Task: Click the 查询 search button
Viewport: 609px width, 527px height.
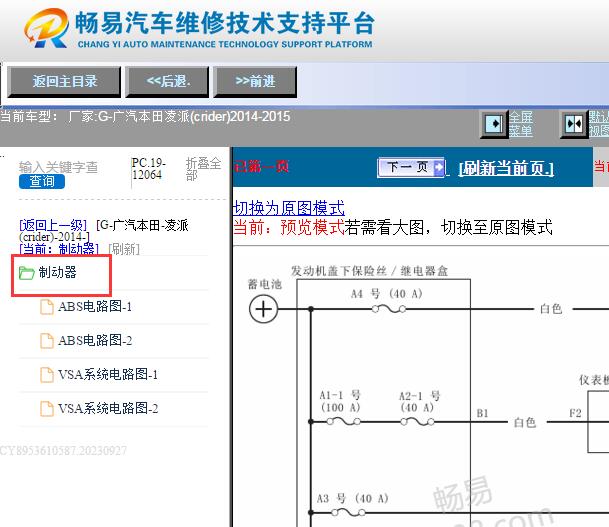Action: coord(42,181)
